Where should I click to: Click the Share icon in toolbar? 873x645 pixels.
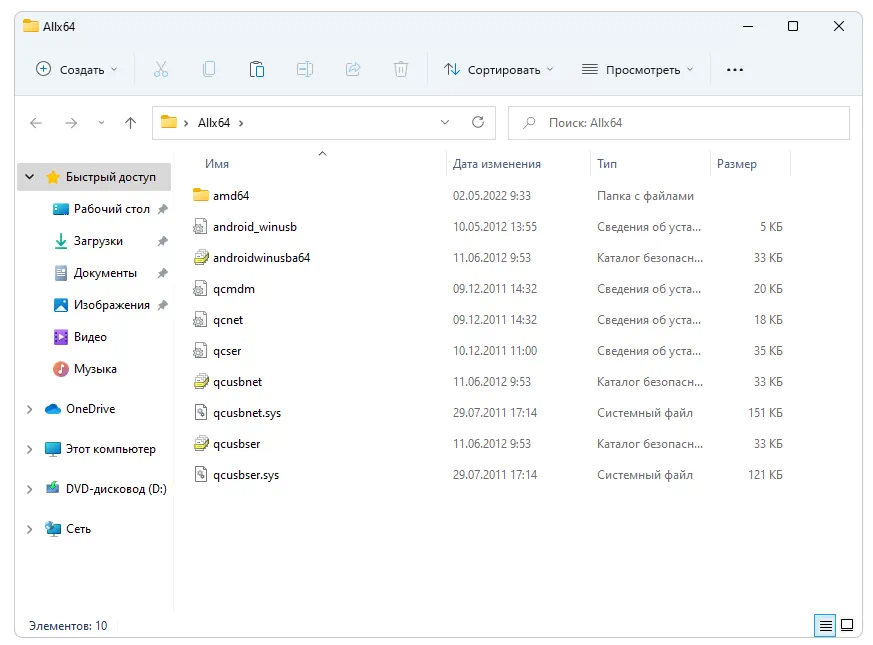pos(353,69)
